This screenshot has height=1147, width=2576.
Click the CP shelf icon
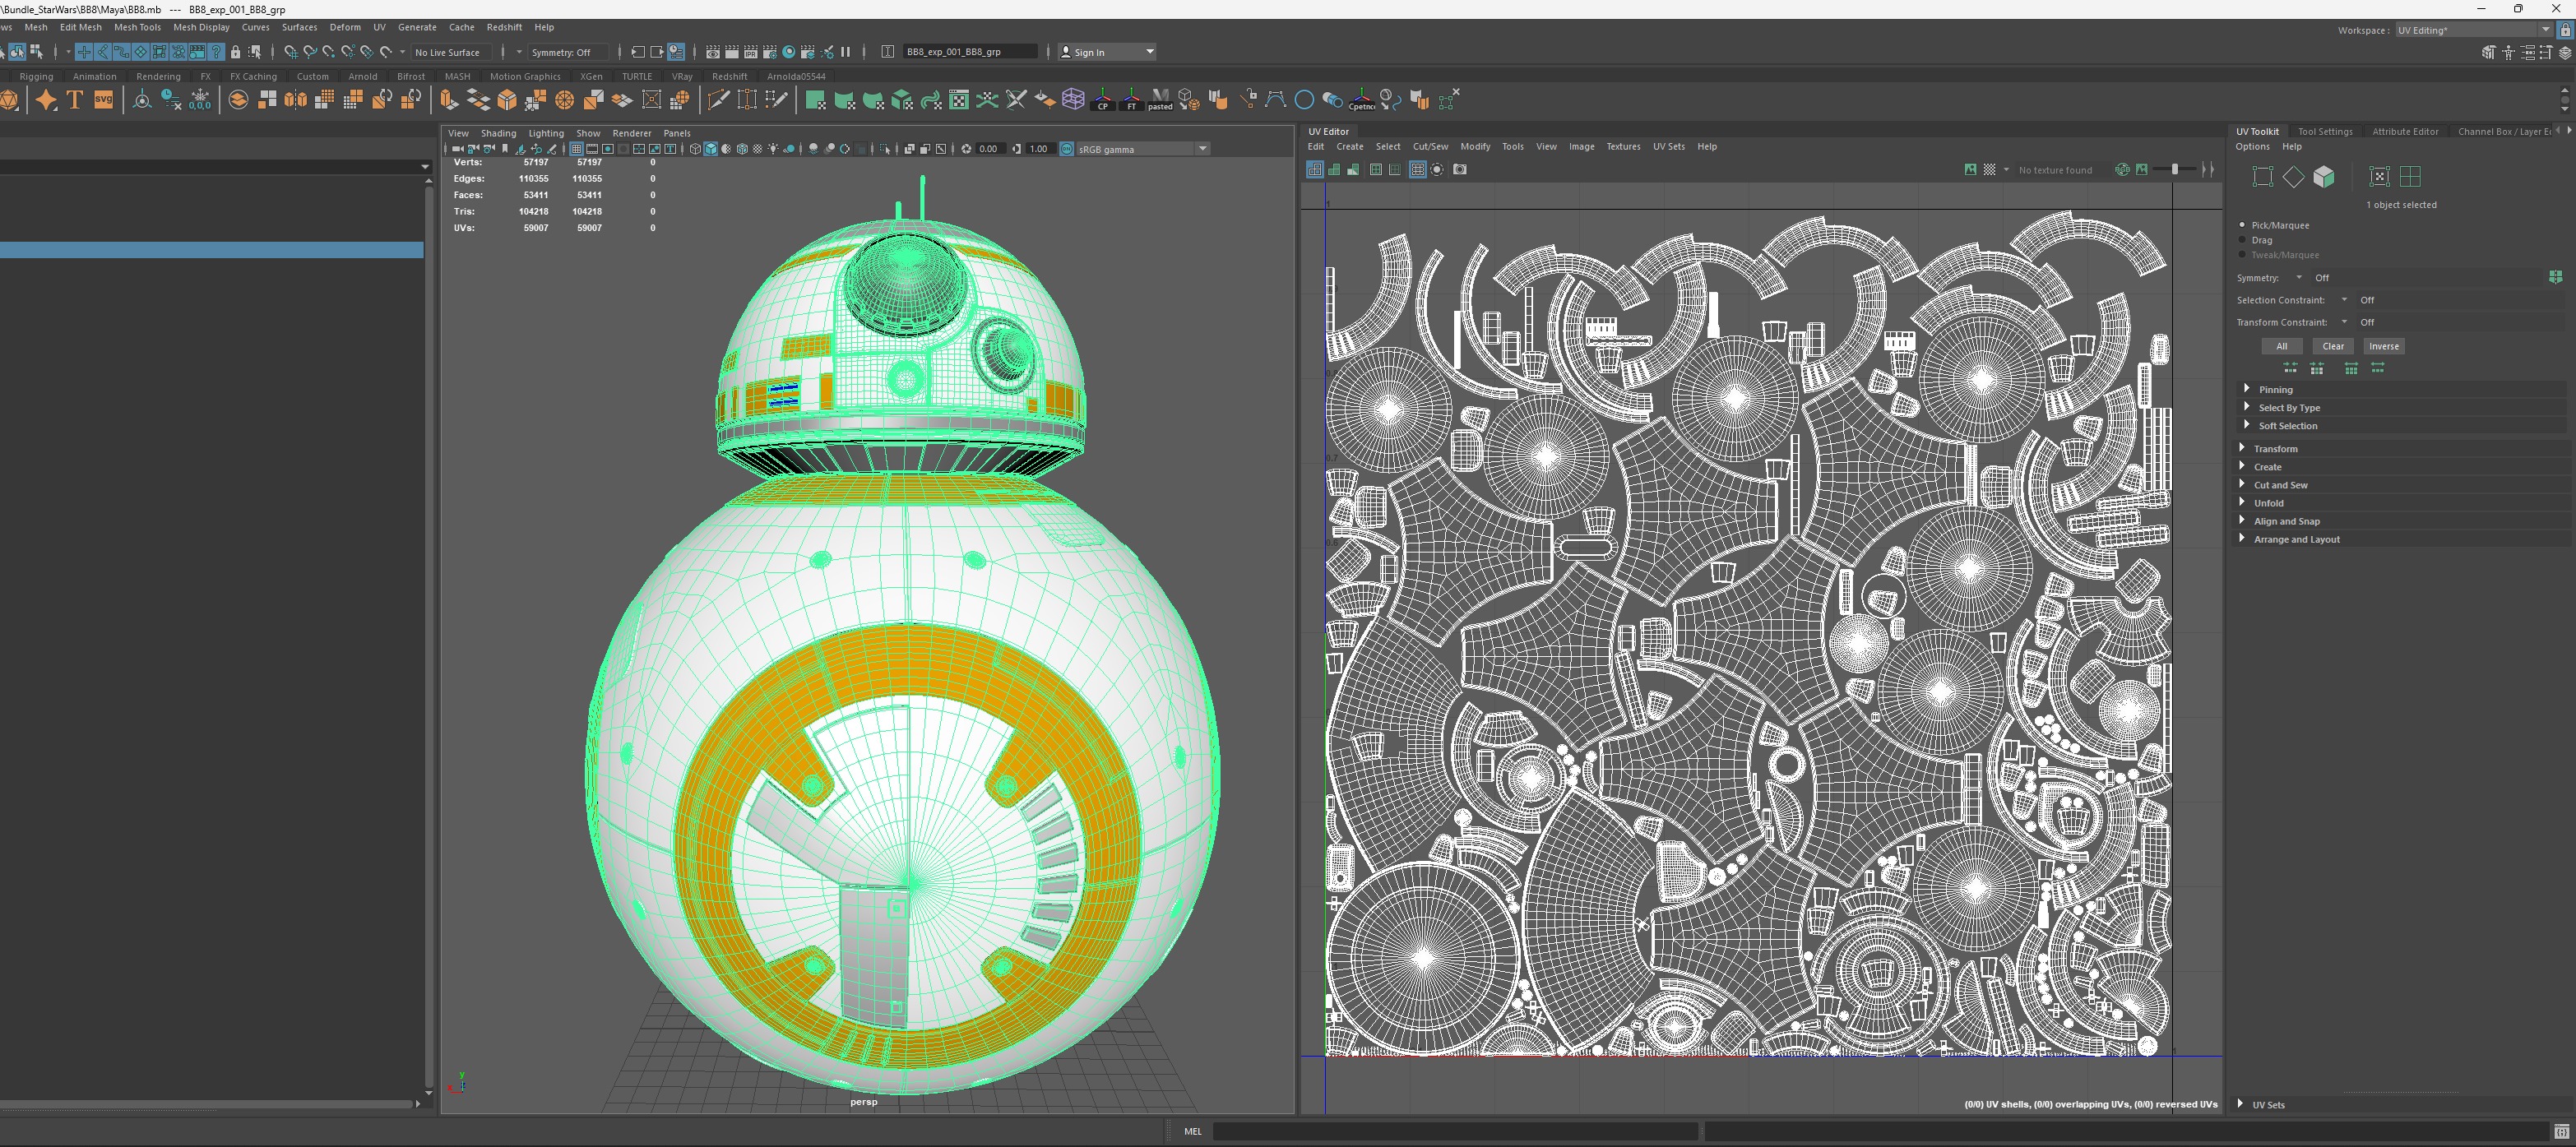click(x=1102, y=100)
